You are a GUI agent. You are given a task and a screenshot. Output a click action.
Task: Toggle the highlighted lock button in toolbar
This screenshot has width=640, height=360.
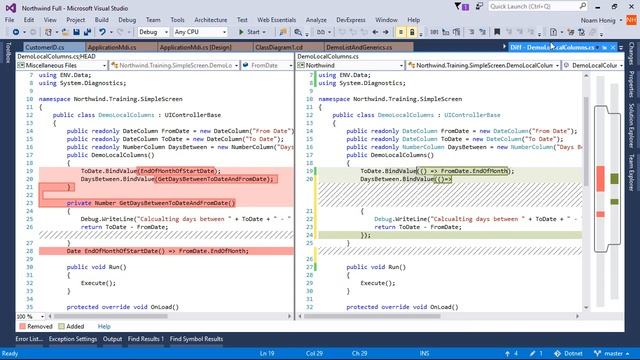(x=412, y=32)
